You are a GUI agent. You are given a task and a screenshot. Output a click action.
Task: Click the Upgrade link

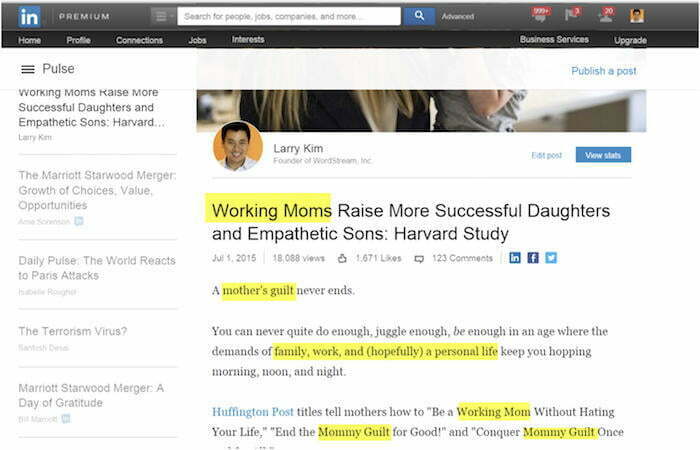point(630,40)
